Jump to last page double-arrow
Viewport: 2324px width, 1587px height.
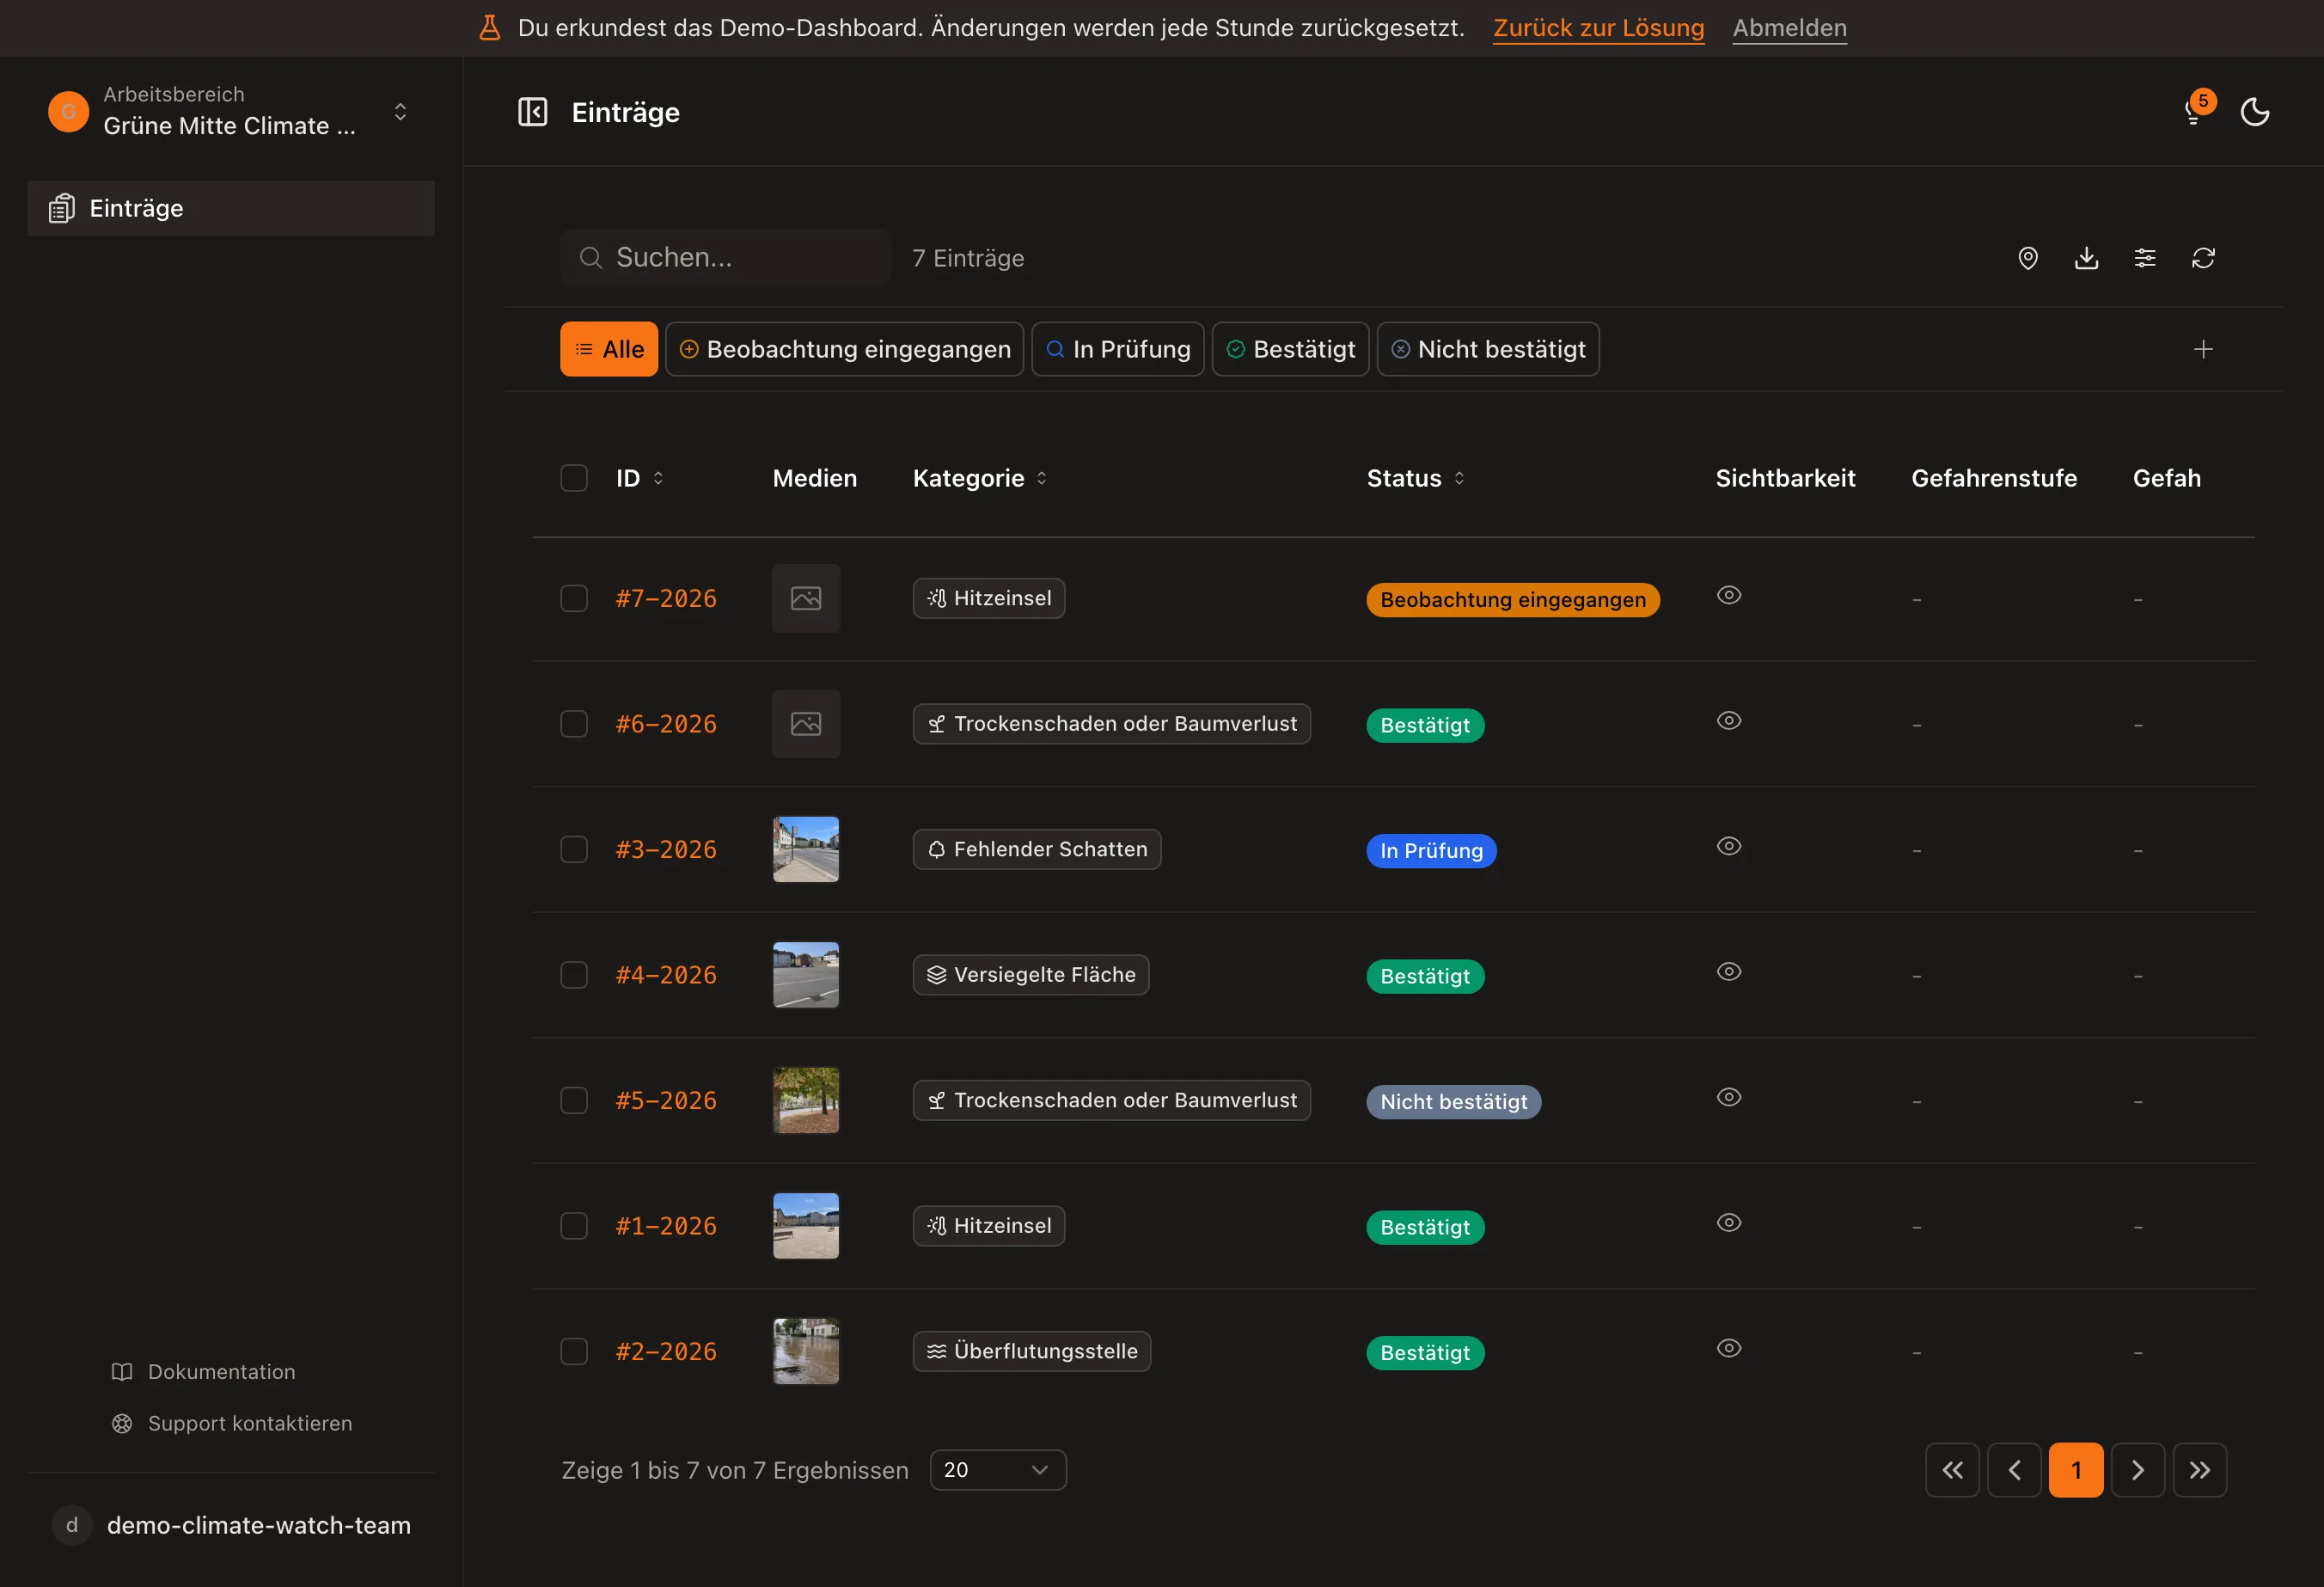(x=2200, y=1470)
